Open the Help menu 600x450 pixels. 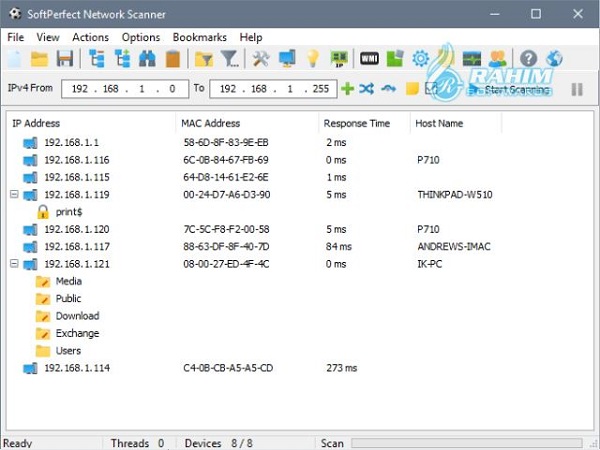click(251, 38)
